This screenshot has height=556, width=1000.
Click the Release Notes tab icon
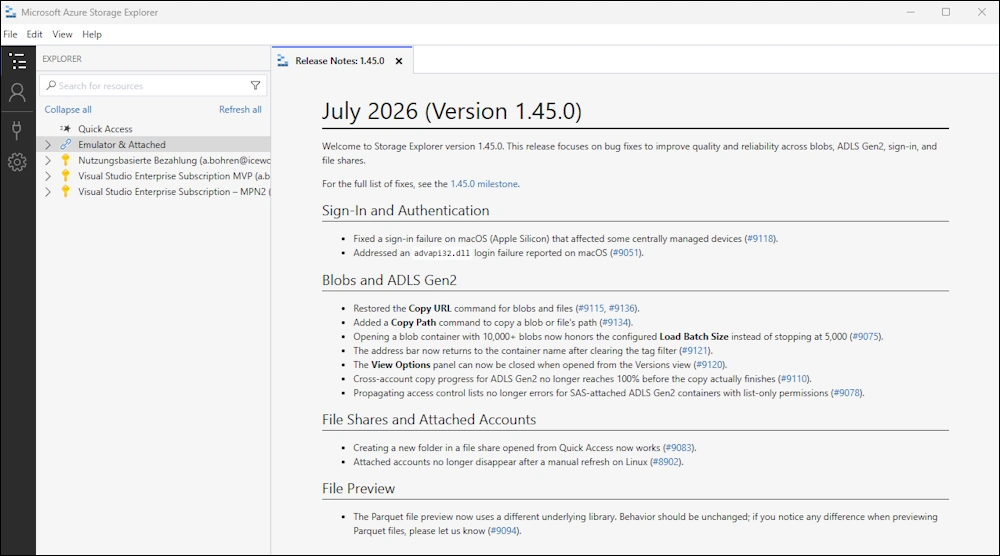283,61
